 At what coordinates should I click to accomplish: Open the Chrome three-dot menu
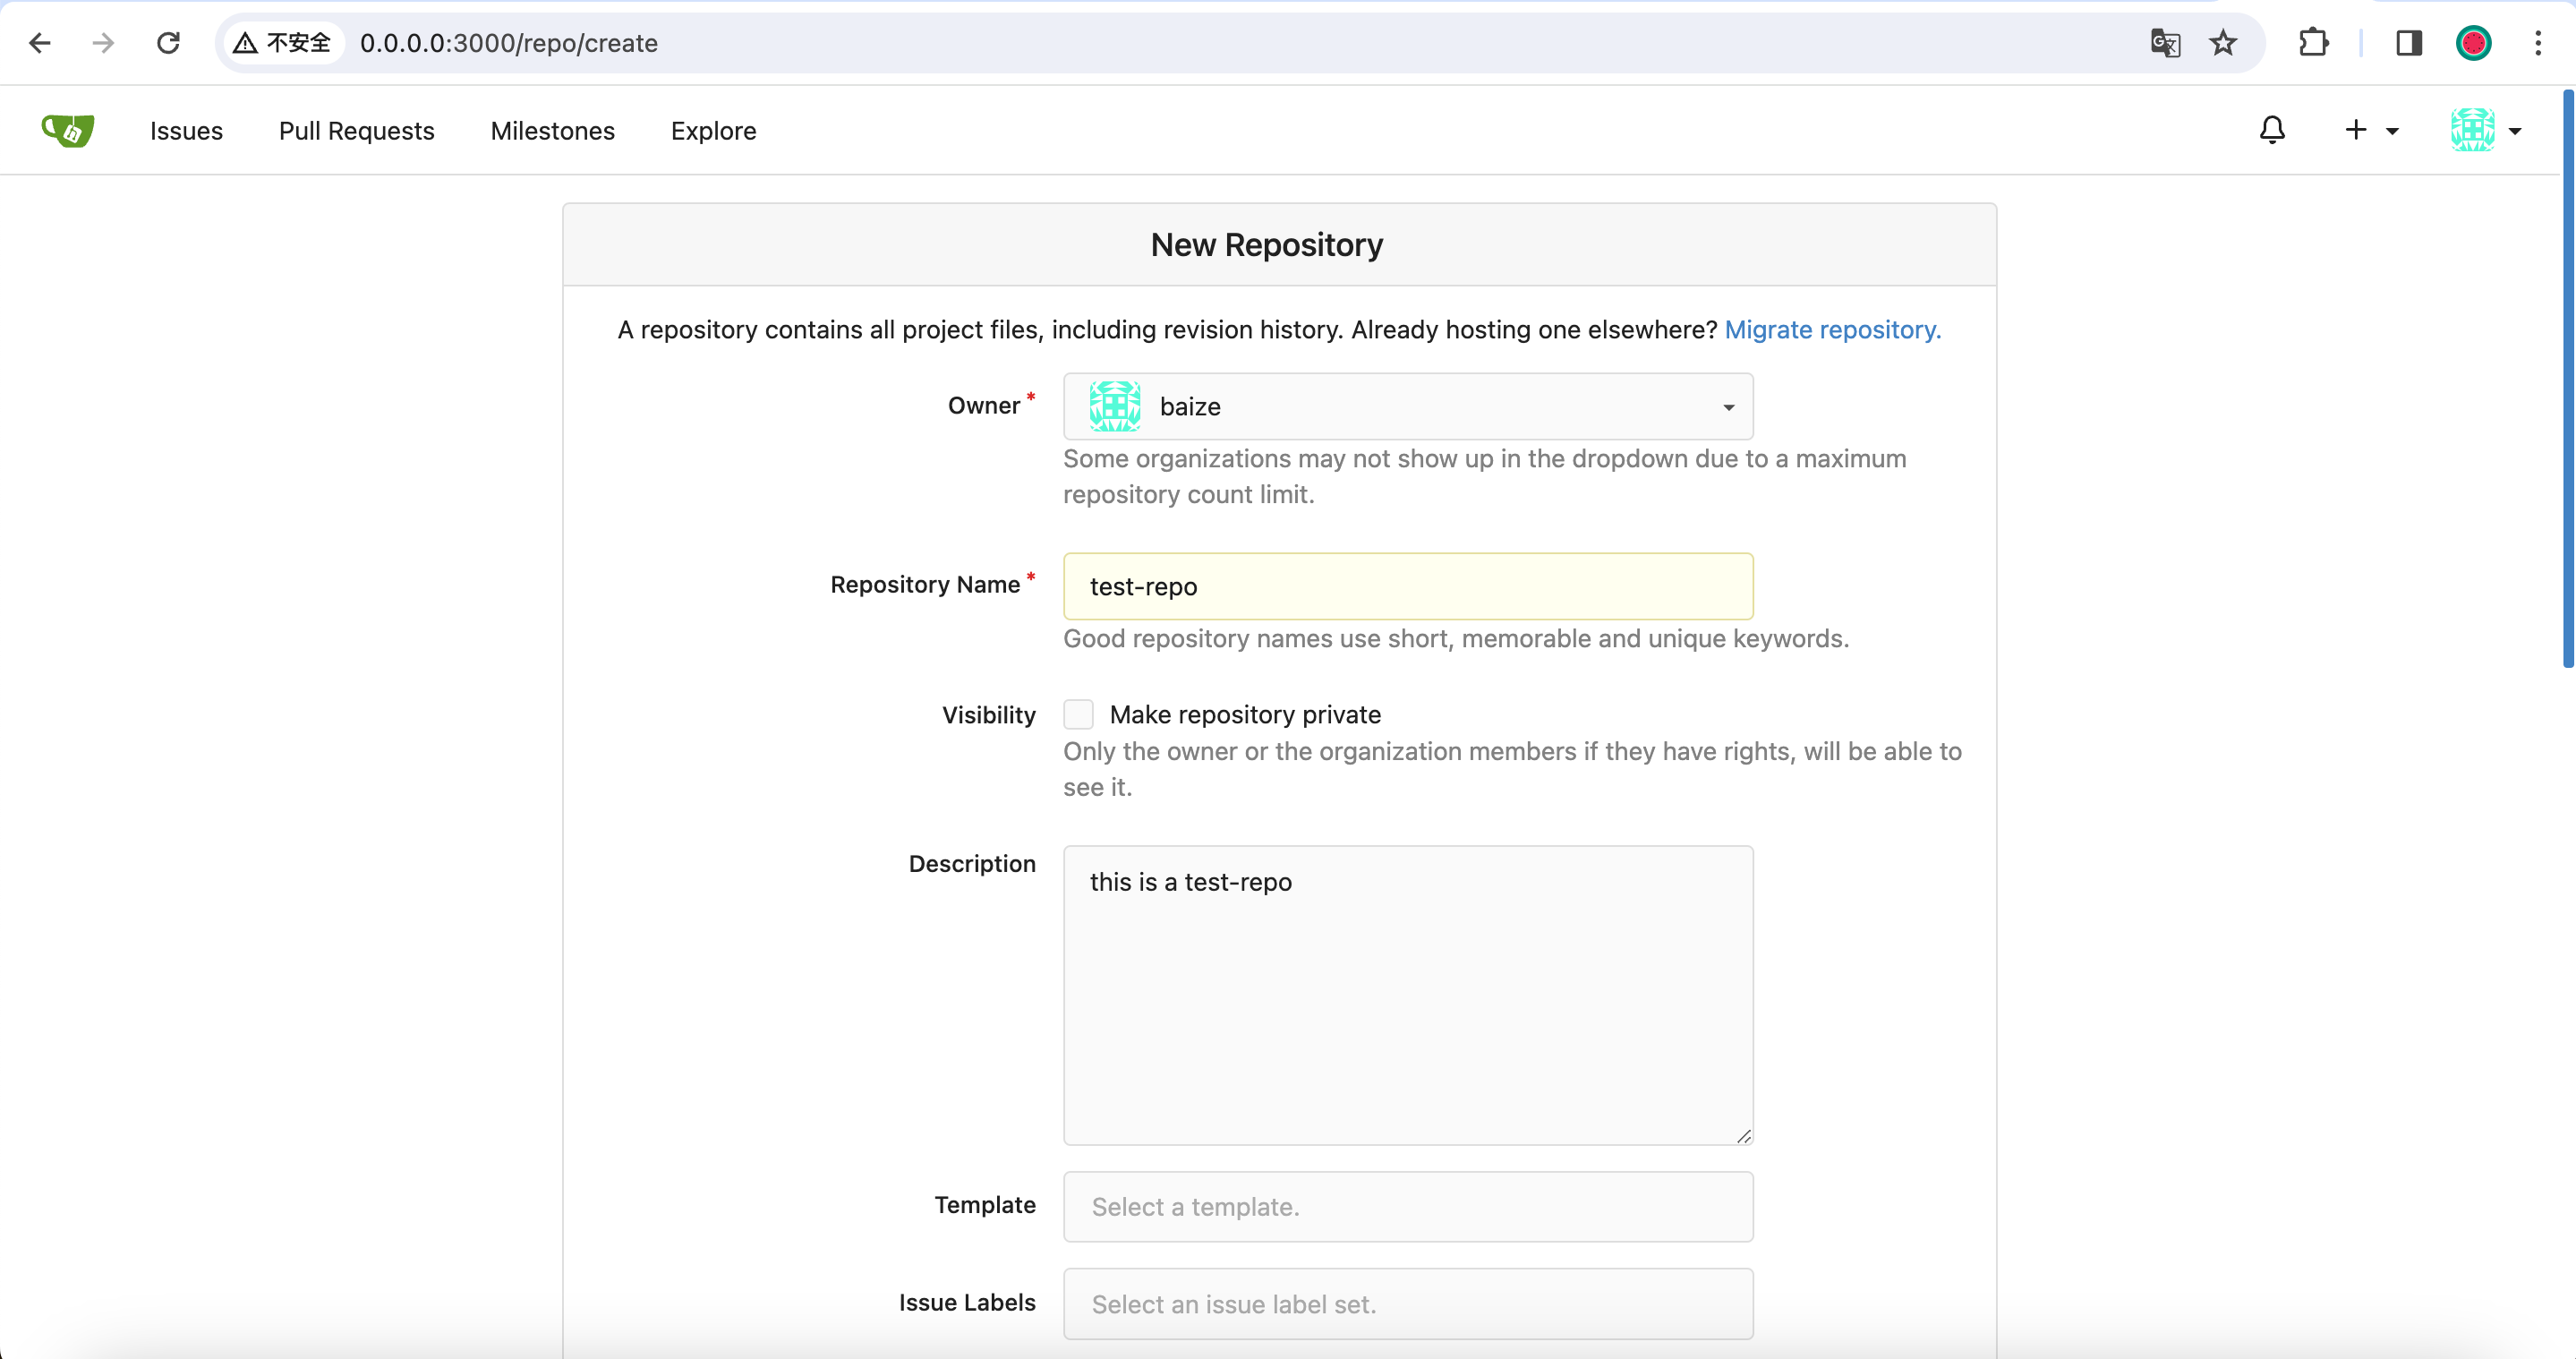(x=2537, y=43)
